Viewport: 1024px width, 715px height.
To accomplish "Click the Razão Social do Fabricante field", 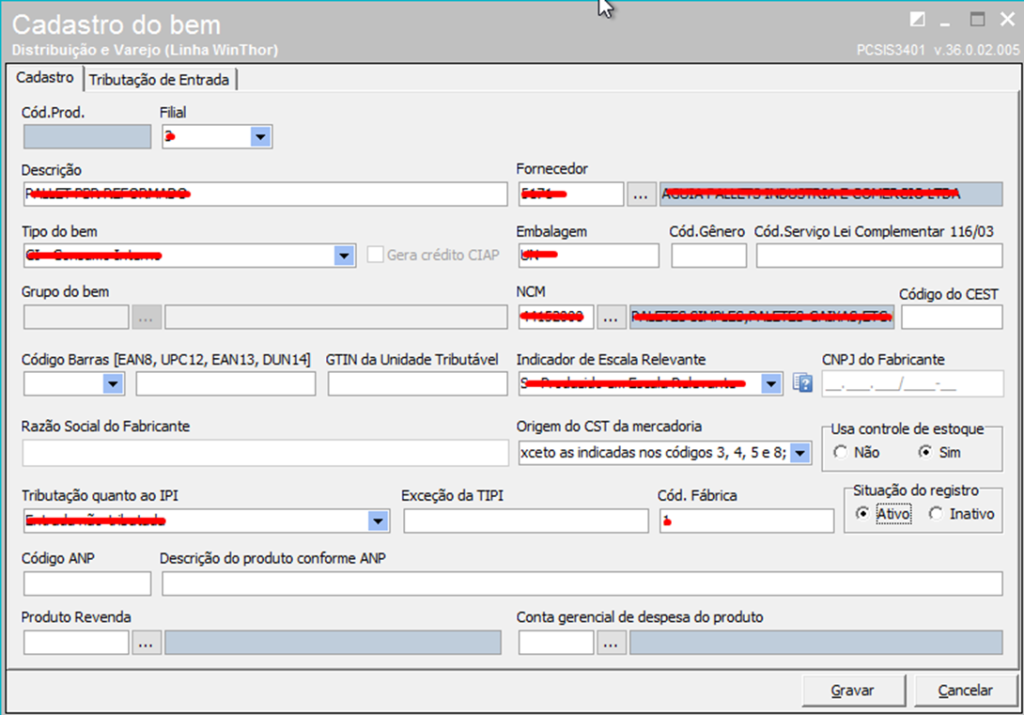I will tap(264, 453).
